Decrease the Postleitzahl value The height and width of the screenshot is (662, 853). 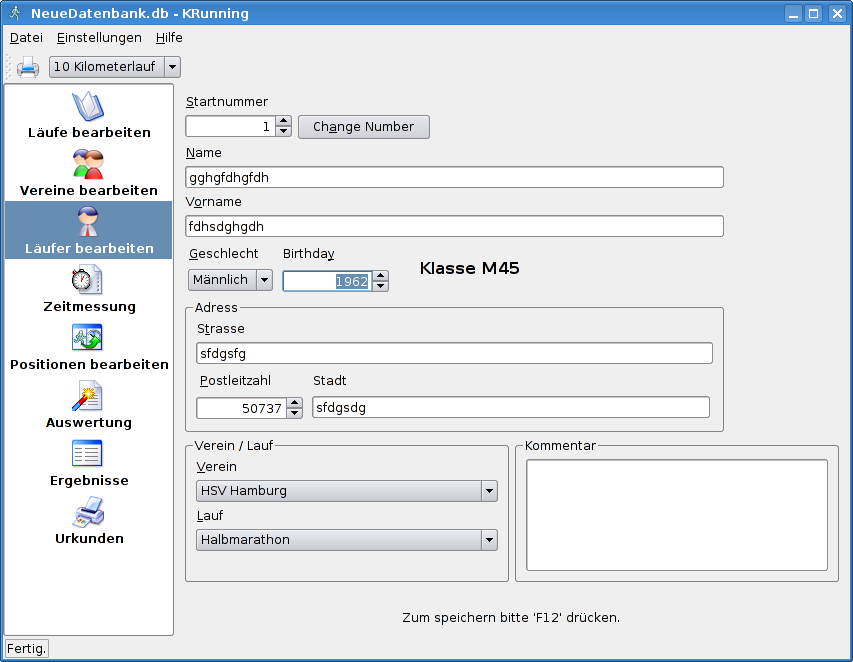coord(294,413)
